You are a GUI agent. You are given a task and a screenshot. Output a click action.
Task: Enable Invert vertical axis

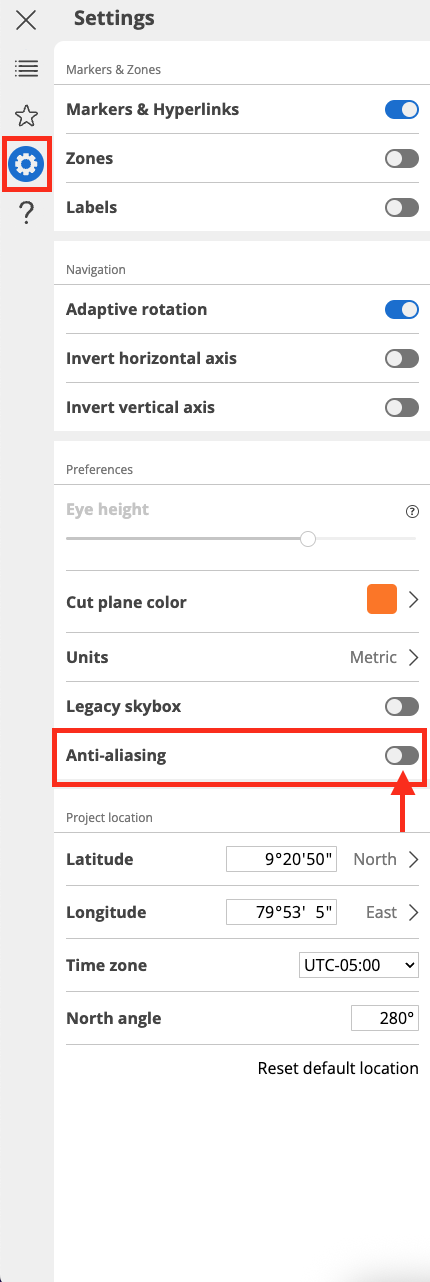coord(402,408)
